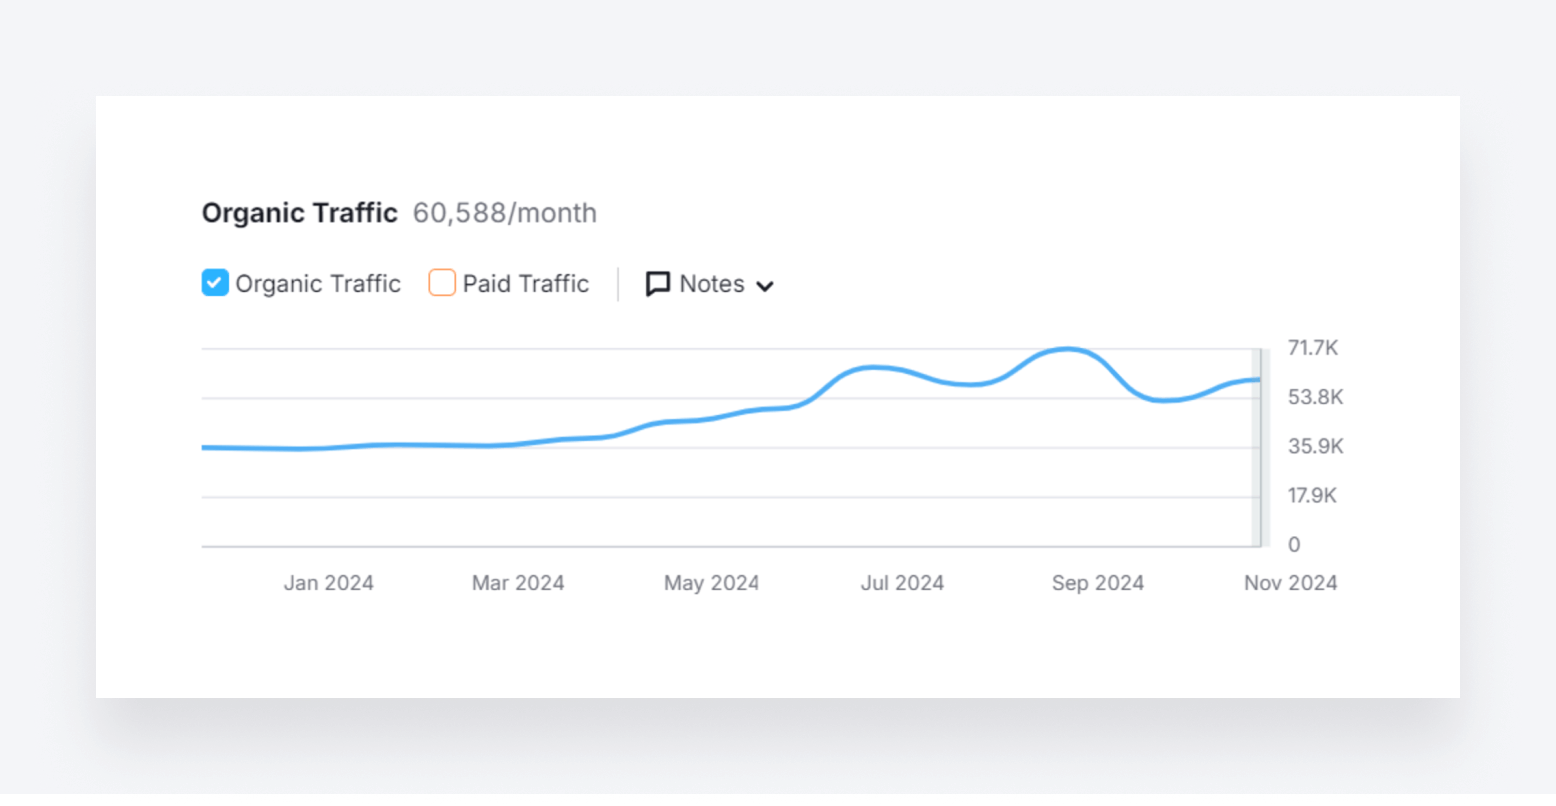Click the Organic Traffic legend label
Viewport: 1556px width, 806px height.
click(x=317, y=284)
